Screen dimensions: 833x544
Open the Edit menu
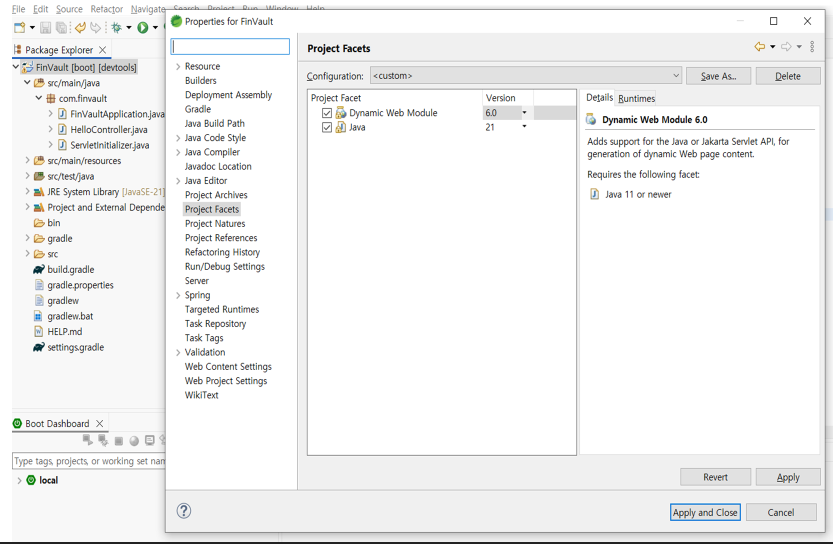pos(40,9)
